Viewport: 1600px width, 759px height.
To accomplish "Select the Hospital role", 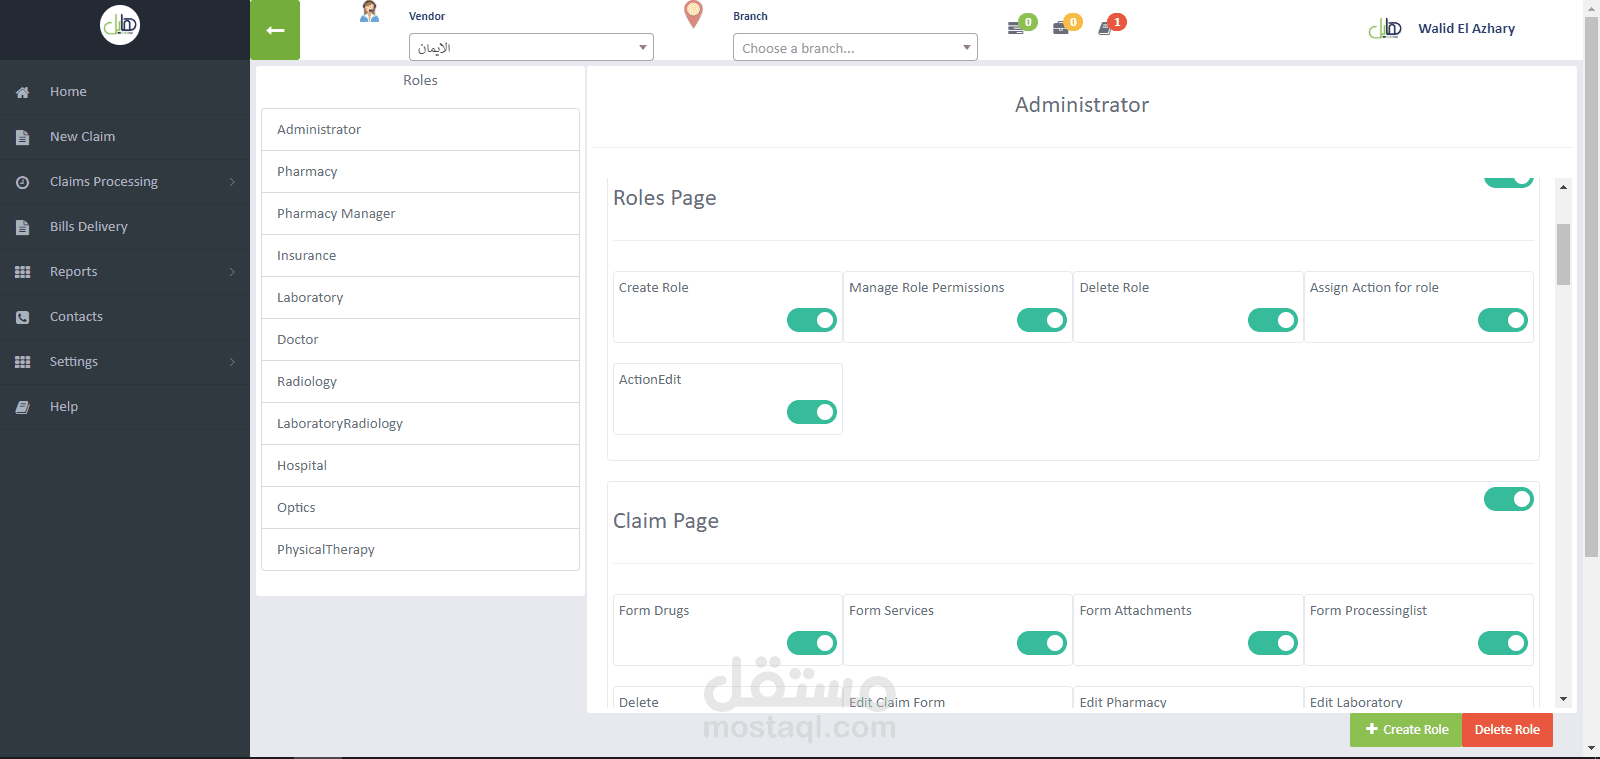I will click(x=420, y=466).
